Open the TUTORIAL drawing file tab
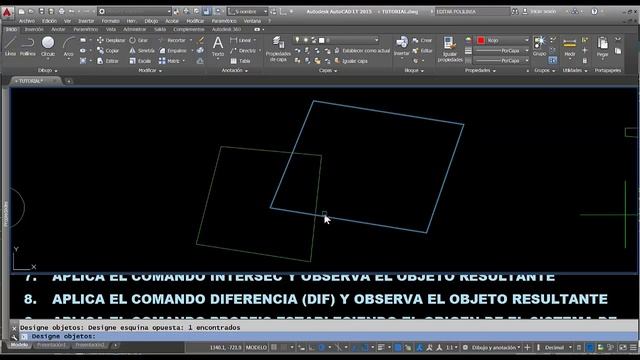 click(36, 81)
